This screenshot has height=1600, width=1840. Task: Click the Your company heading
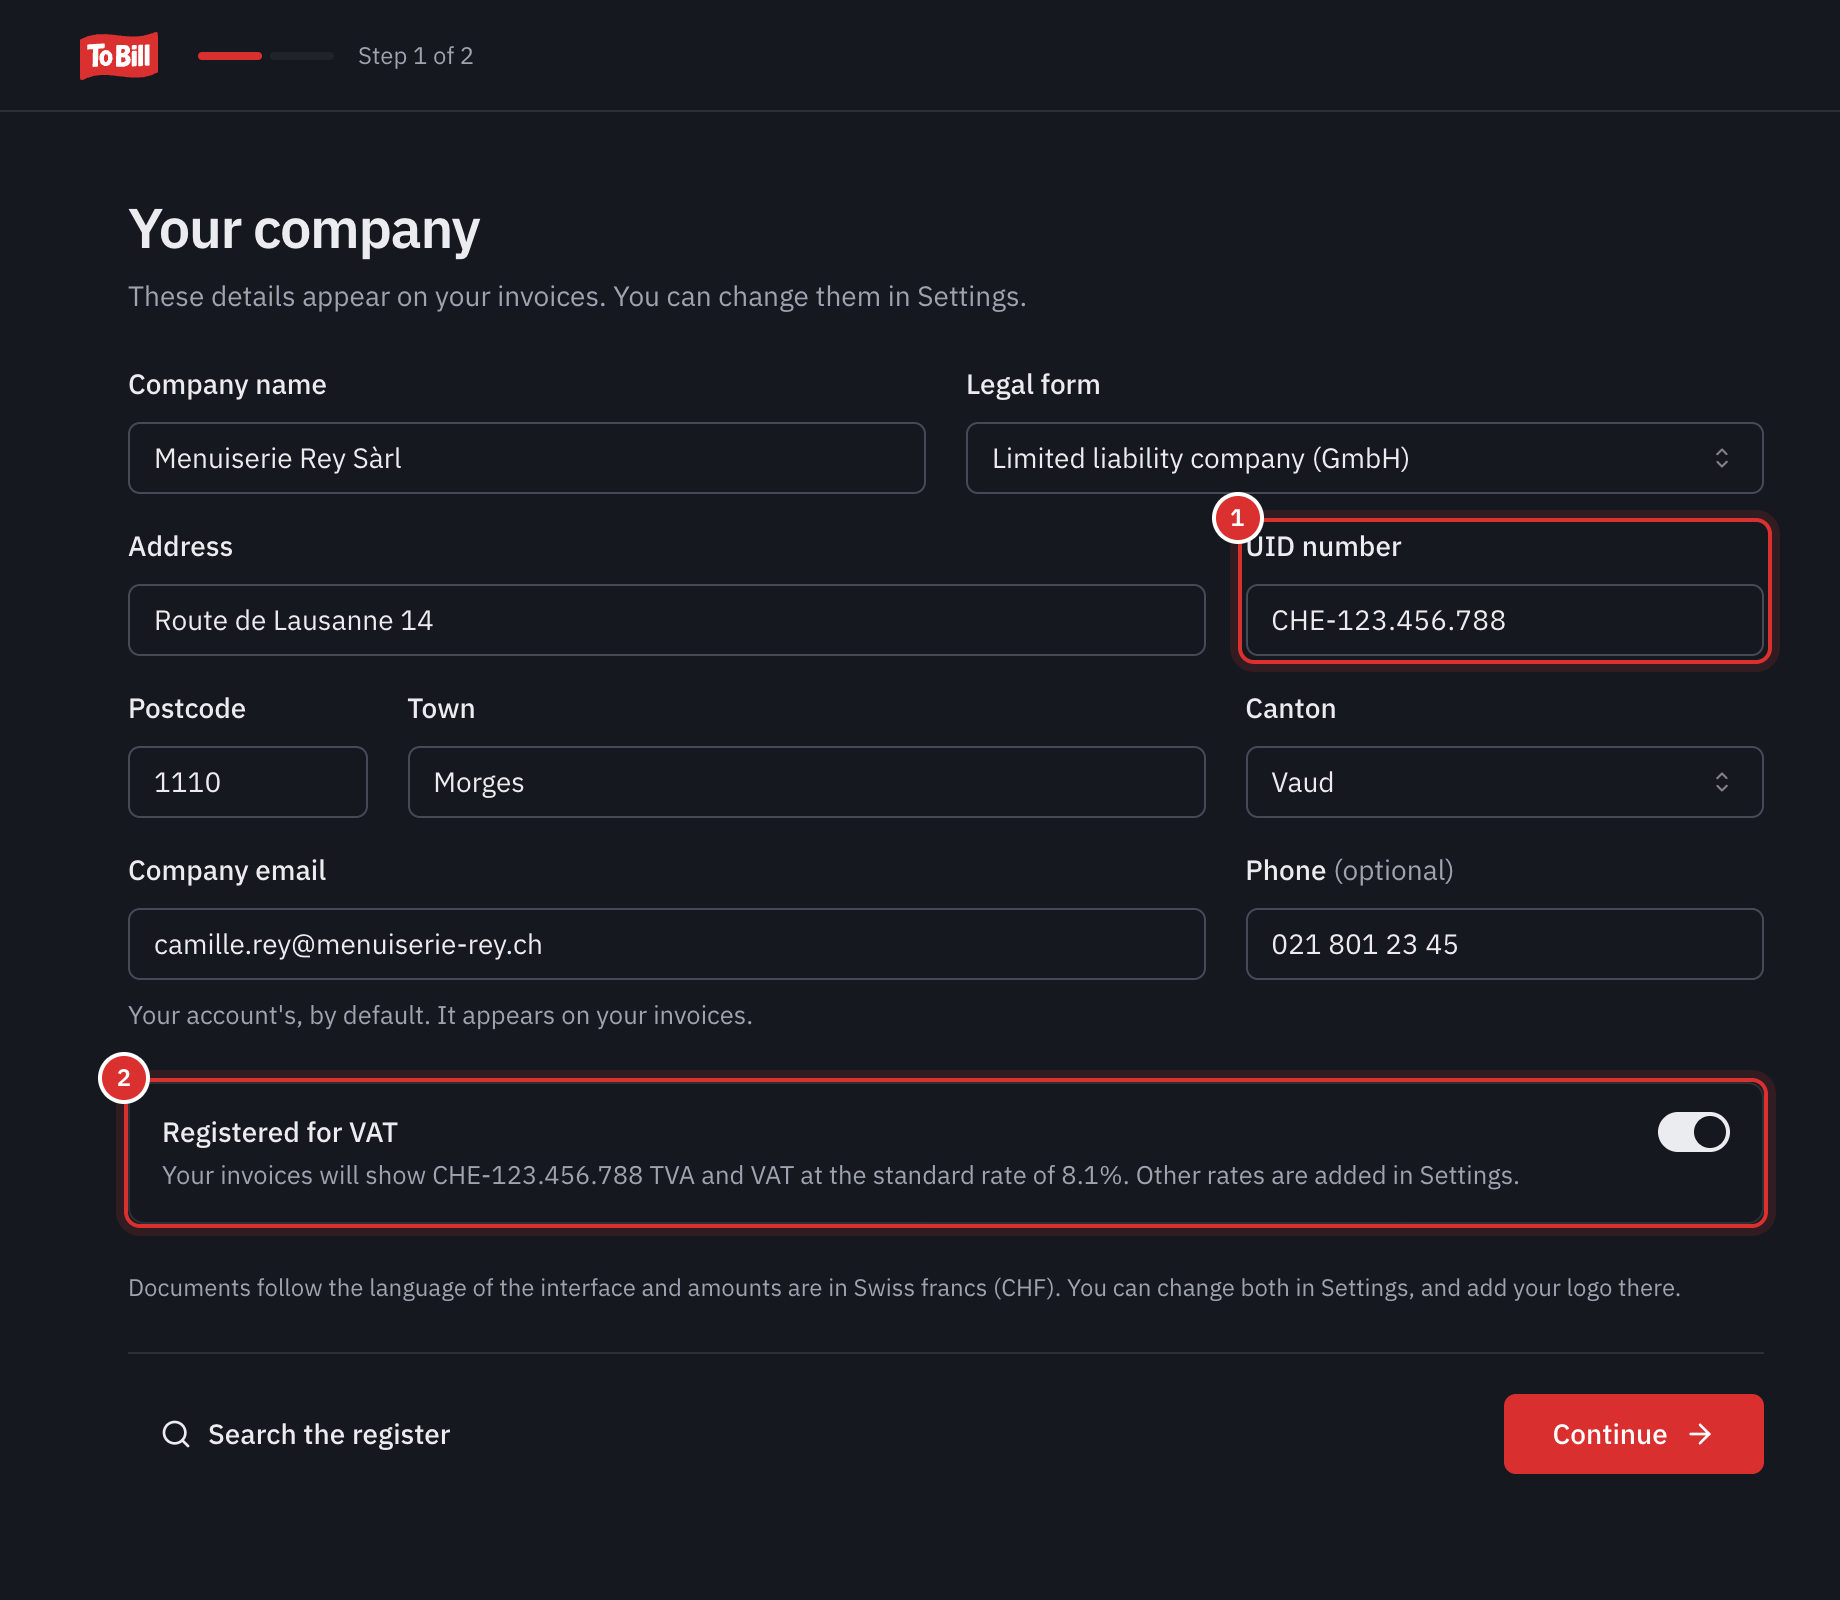pyautogui.click(x=304, y=230)
